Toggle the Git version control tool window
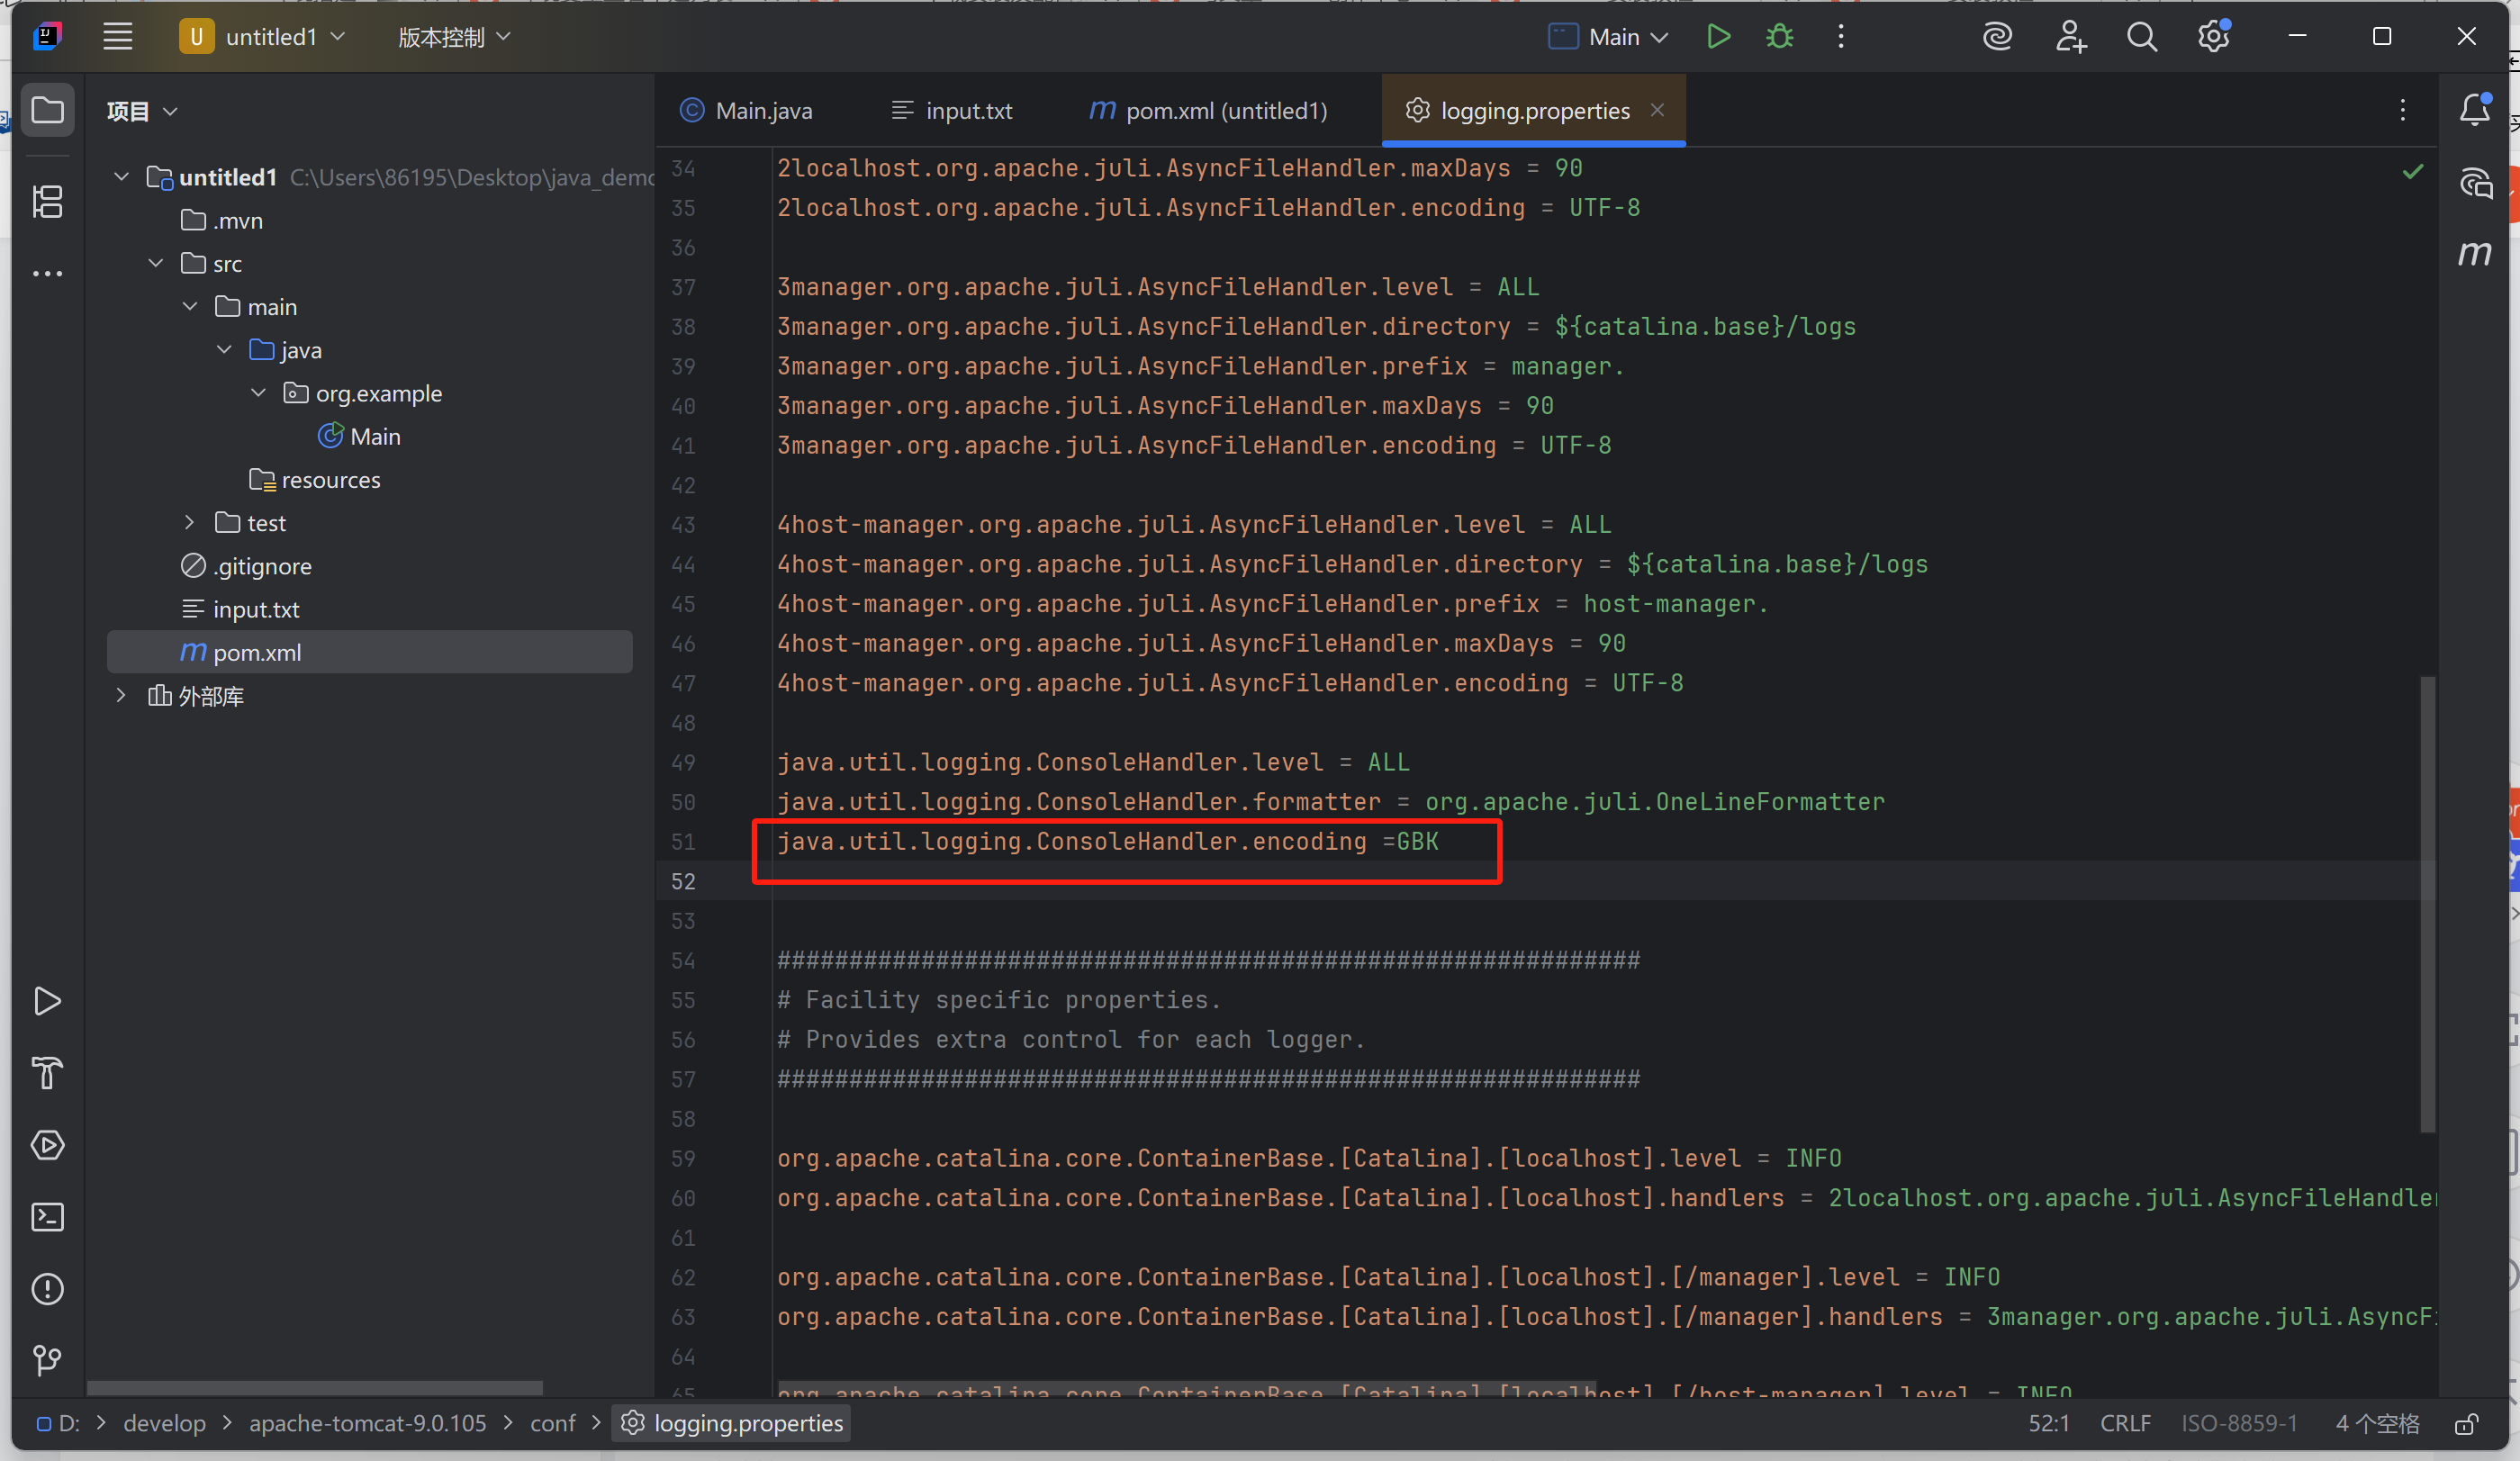2520x1461 pixels. click(x=47, y=1360)
